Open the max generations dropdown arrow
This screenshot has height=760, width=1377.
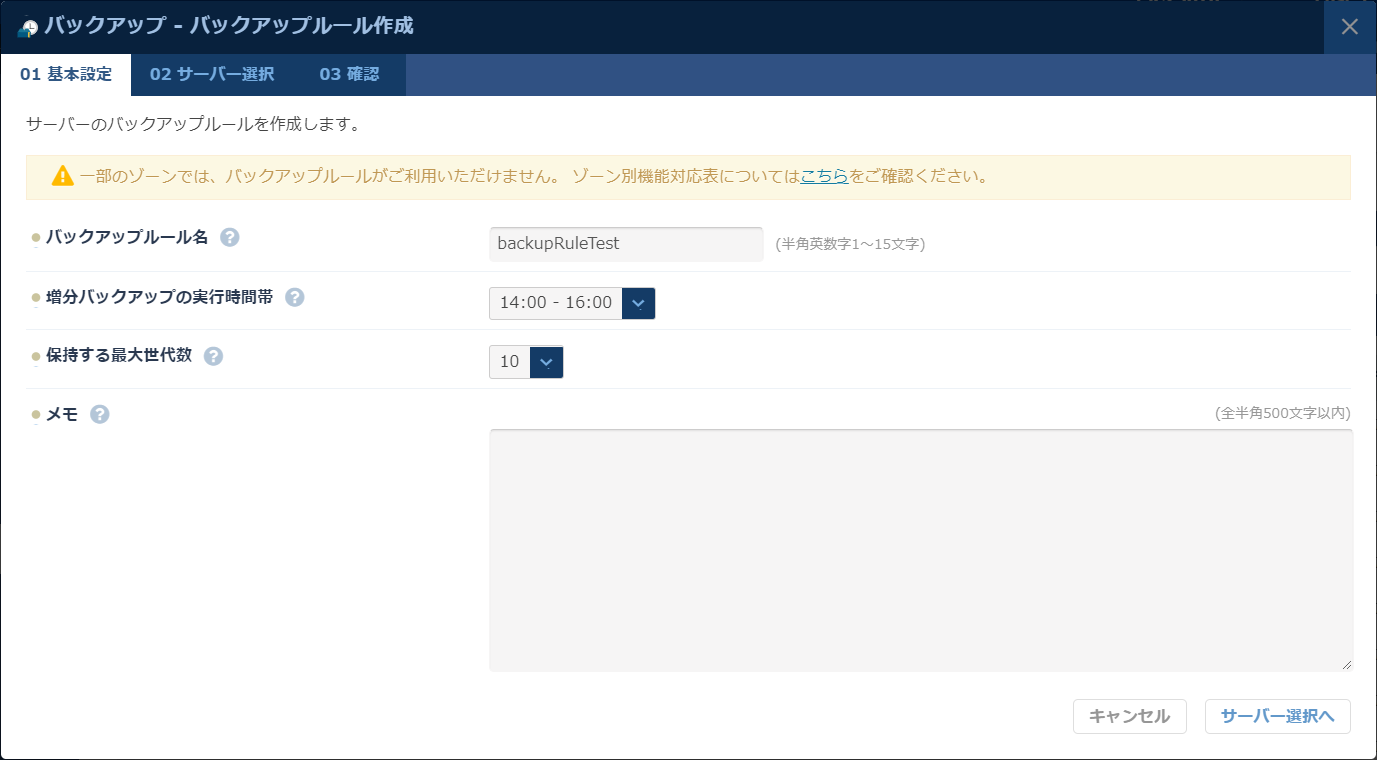(546, 362)
